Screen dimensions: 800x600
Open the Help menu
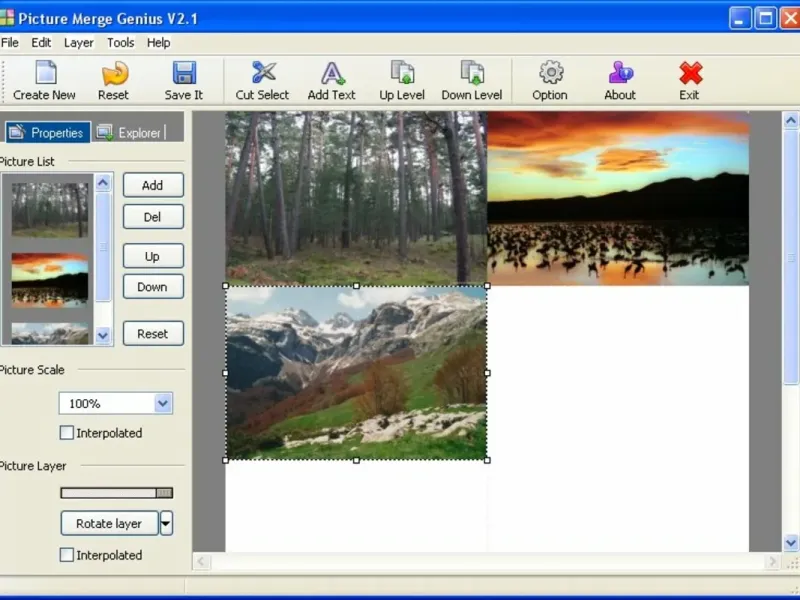[x=159, y=43]
